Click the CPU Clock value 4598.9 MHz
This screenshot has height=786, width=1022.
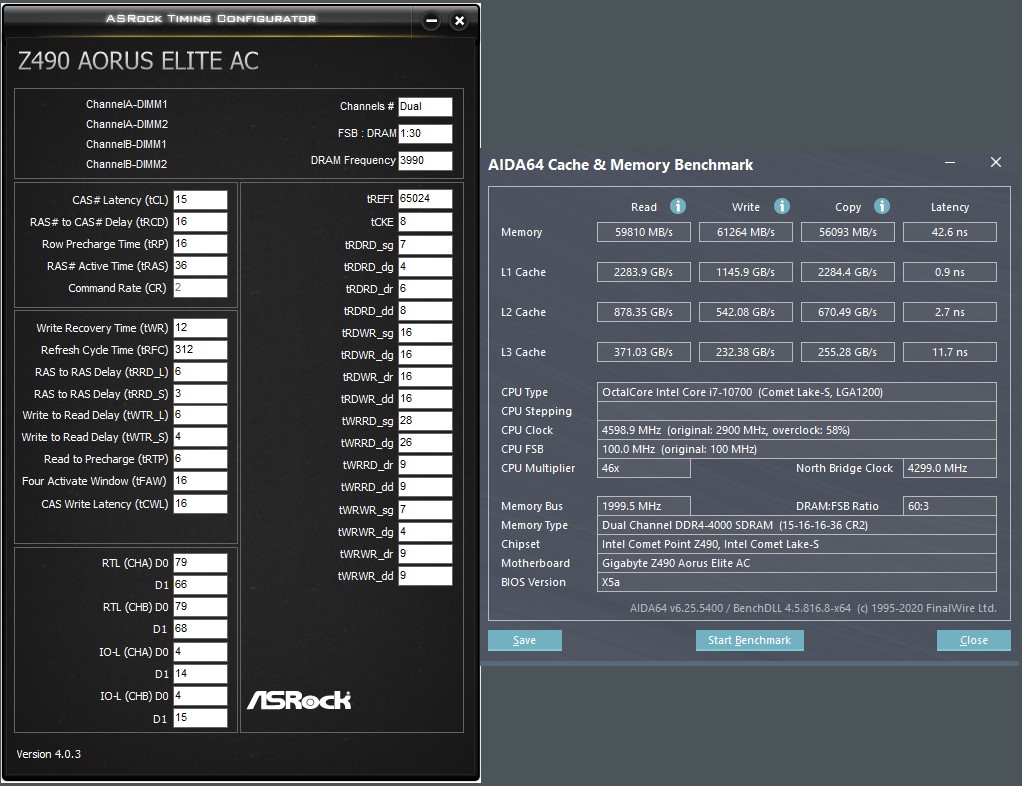pyautogui.click(x=796, y=430)
